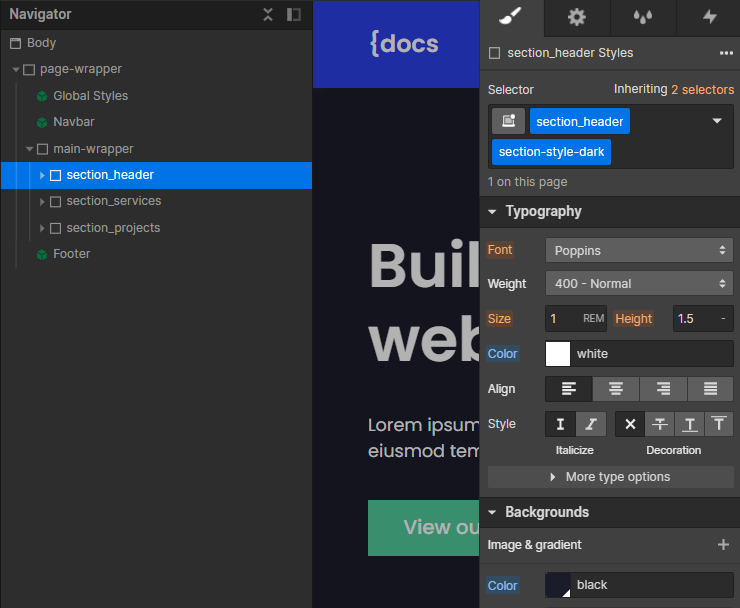Apply strikethrough text decoration
Image resolution: width=740 pixels, height=608 pixels.
tap(660, 424)
